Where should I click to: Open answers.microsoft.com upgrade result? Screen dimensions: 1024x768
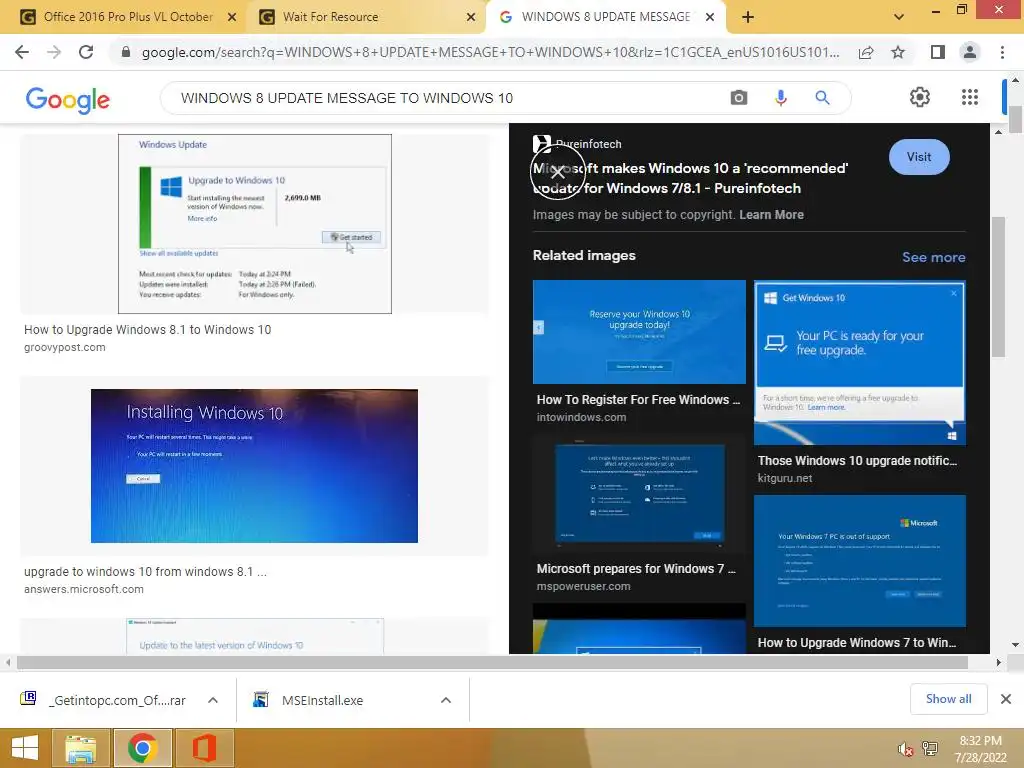pyautogui.click(x=145, y=571)
